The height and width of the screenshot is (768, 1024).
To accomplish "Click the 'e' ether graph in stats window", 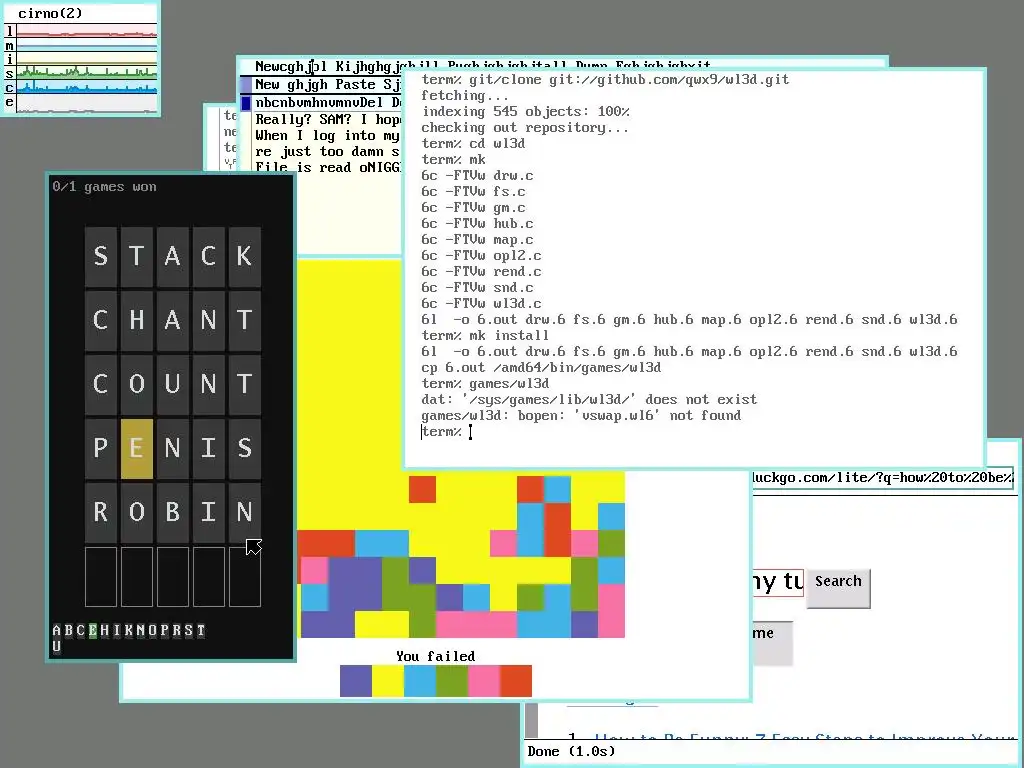I will (87, 103).
